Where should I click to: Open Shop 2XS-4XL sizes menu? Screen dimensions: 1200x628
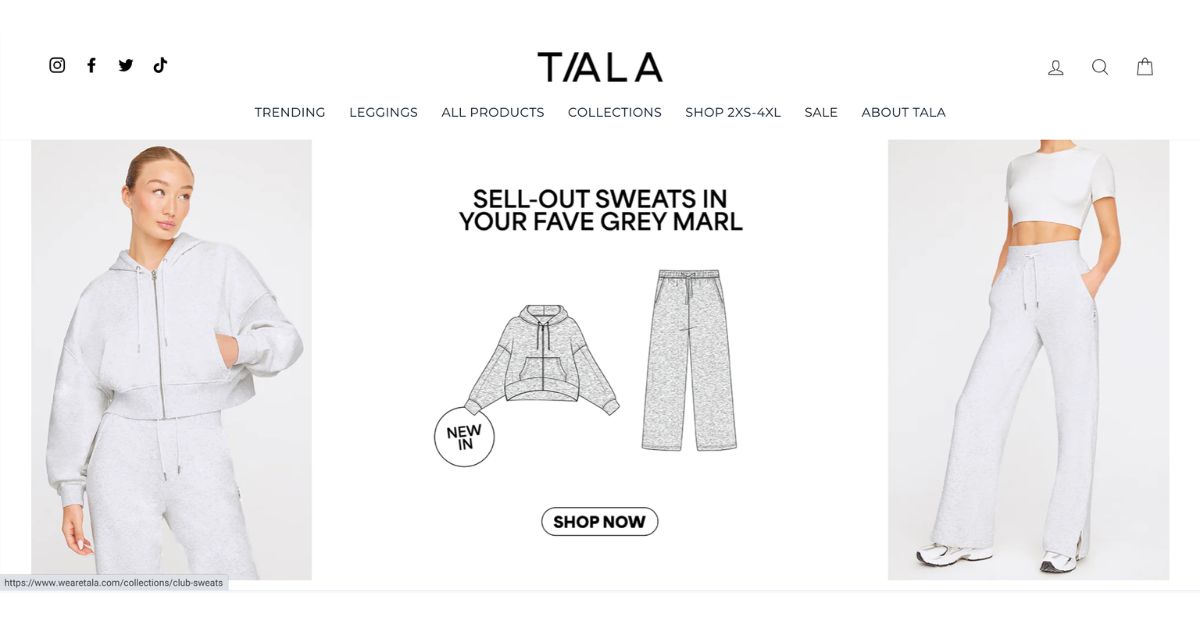[733, 112]
